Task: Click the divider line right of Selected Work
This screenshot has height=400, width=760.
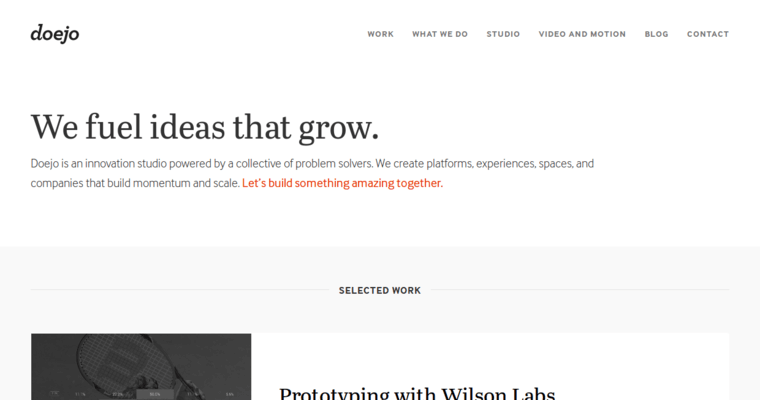Action: point(580,290)
